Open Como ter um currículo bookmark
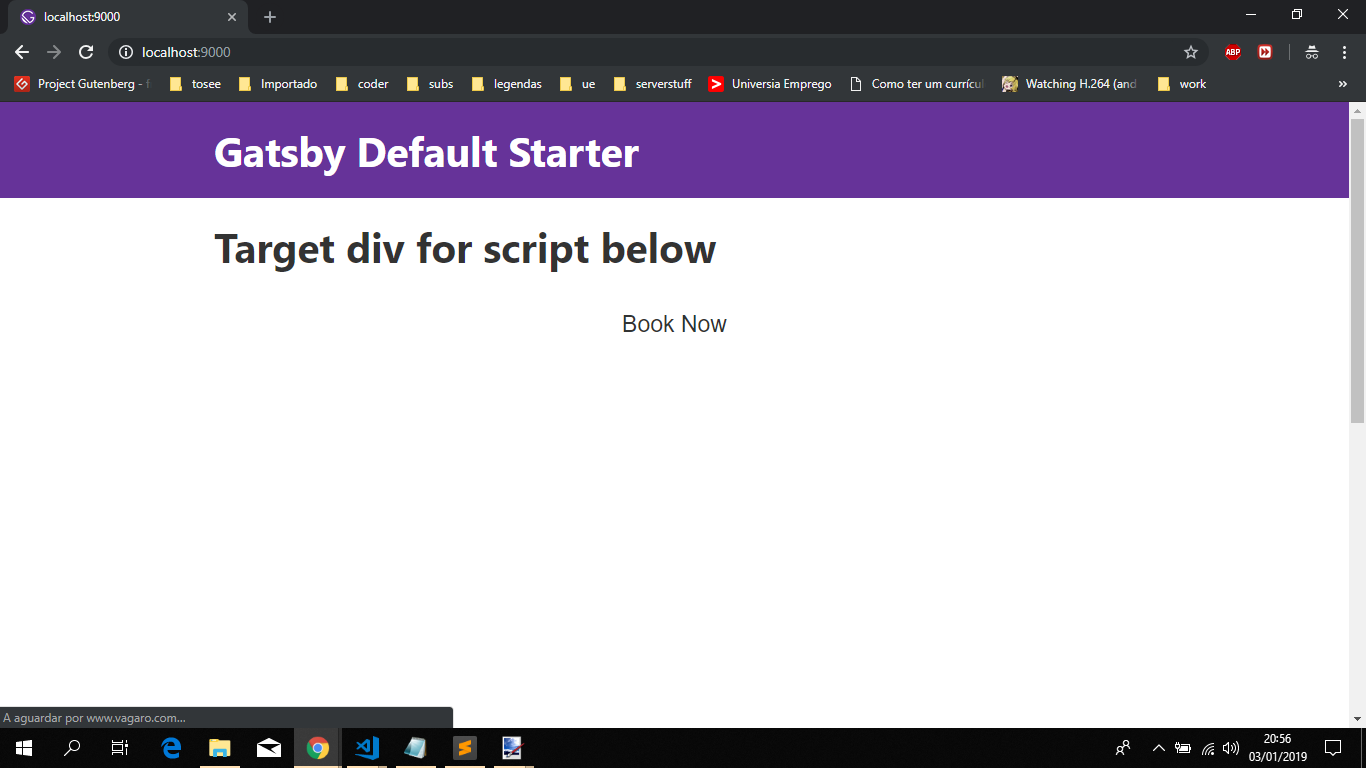 click(916, 84)
